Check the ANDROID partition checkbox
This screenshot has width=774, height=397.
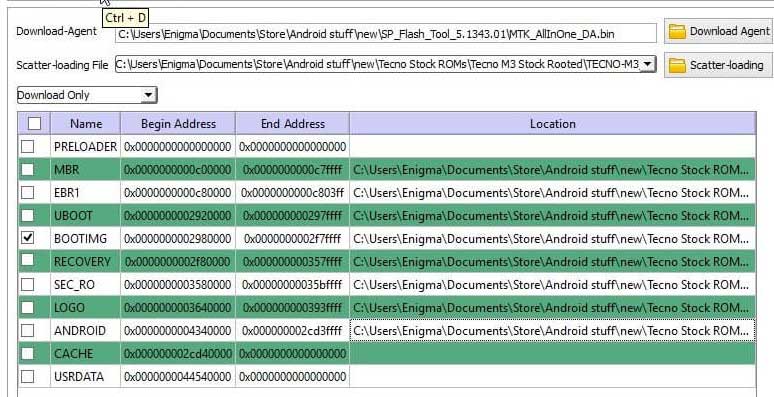tap(28, 331)
